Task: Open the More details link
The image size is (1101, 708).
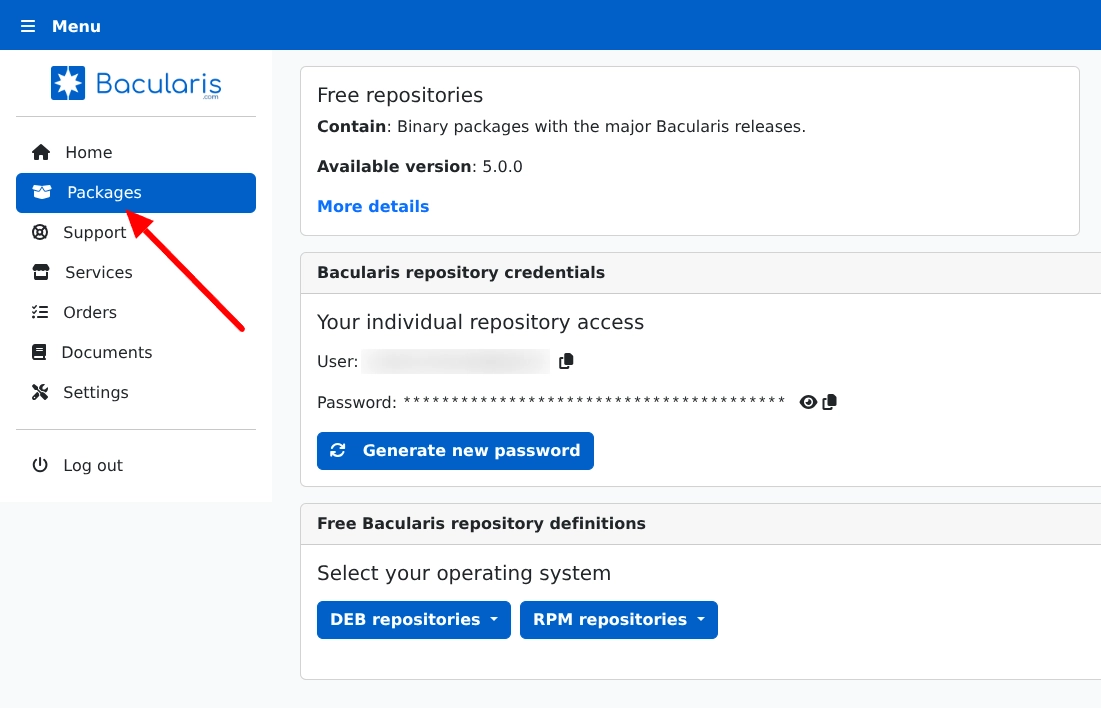Action: 373,206
